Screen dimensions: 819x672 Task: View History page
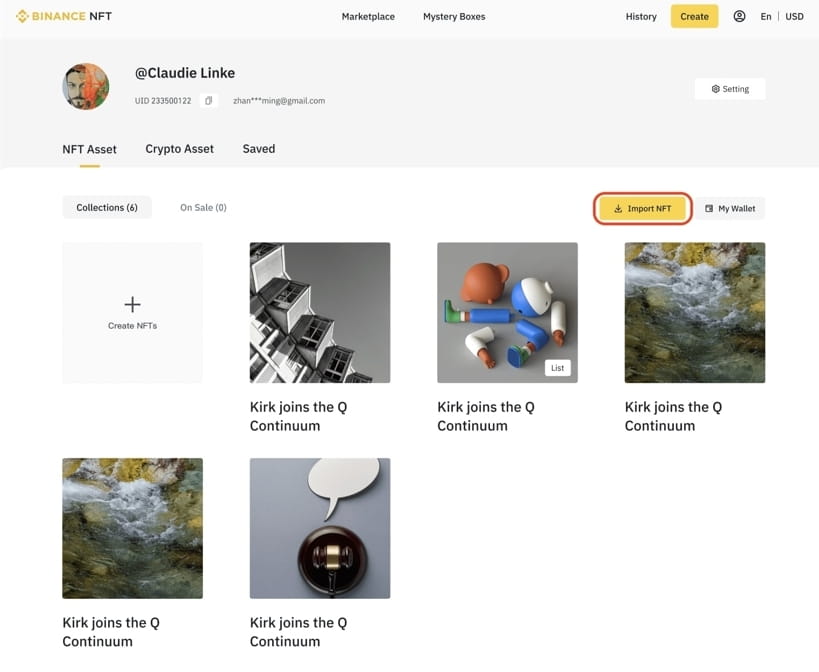coord(641,17)
